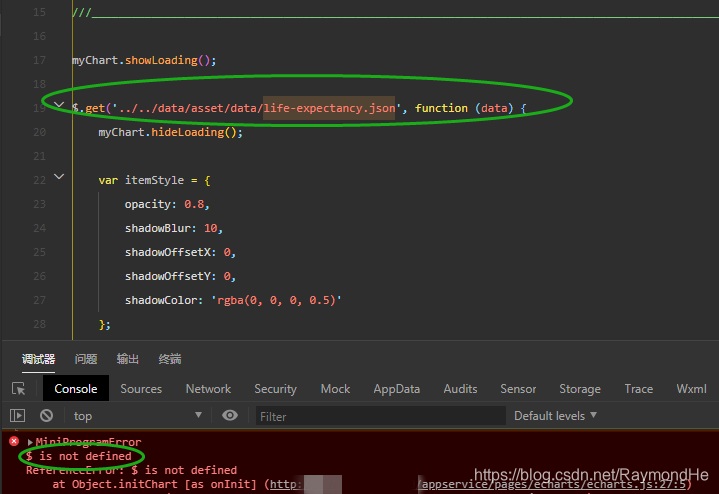Select the element inspector icon
The height and width of the screenshot is (494, 719).
click(x=18, y=389)
